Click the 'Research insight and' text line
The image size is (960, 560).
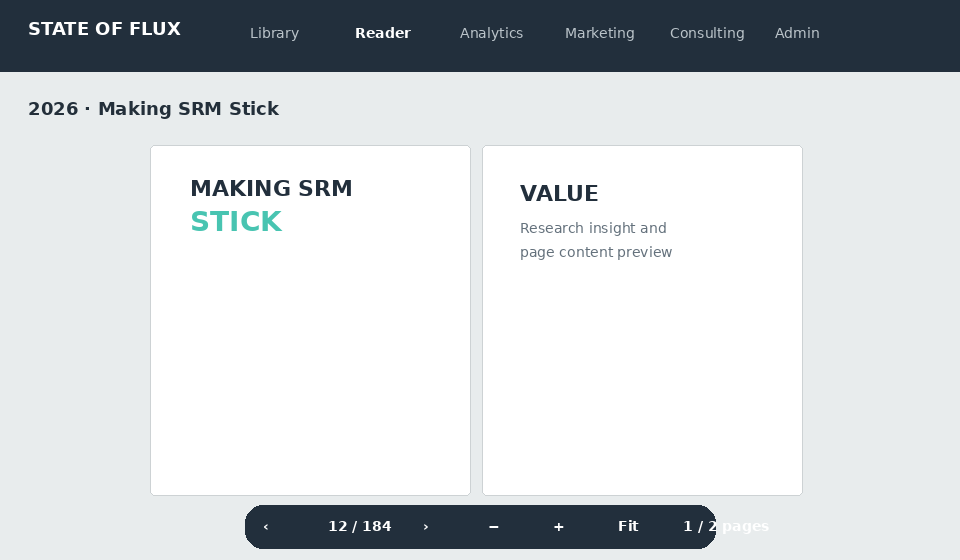[593, 228]
